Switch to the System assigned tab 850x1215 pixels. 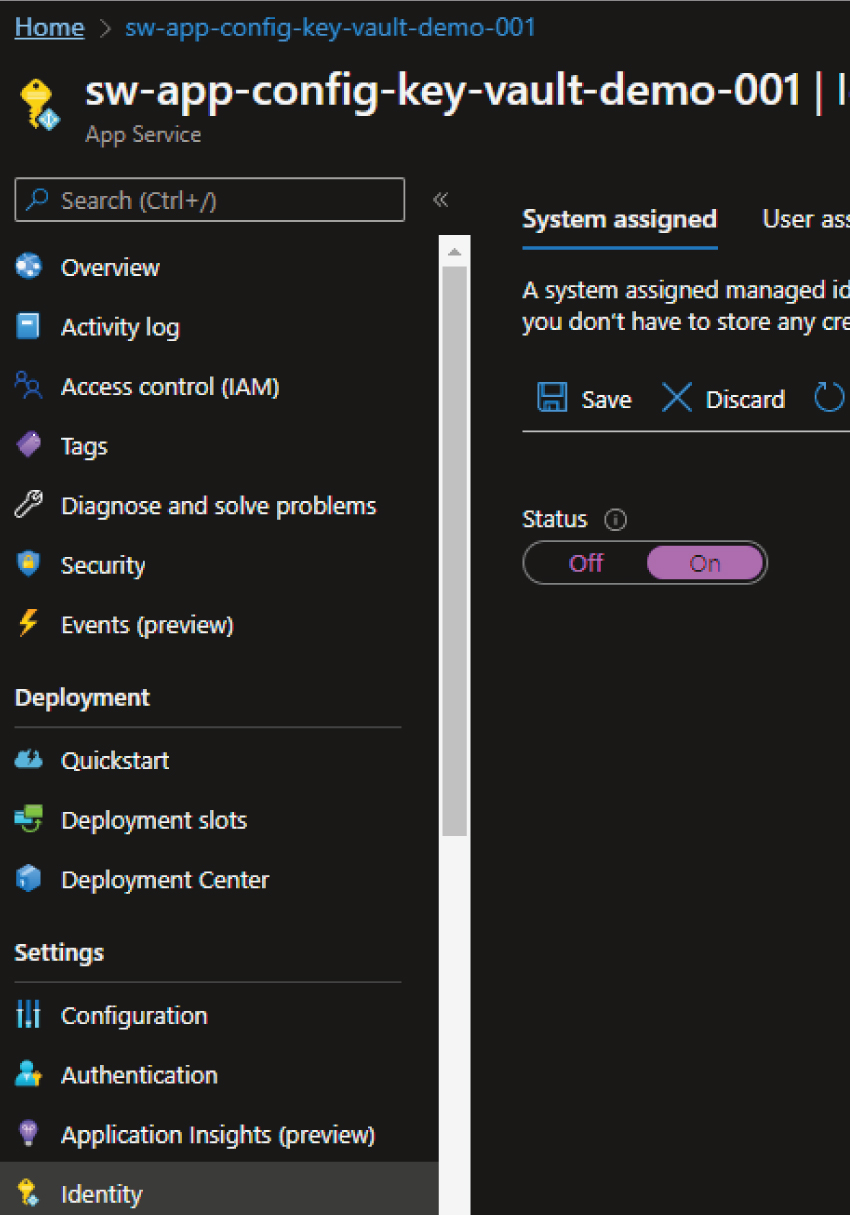(x=619, y=219)
